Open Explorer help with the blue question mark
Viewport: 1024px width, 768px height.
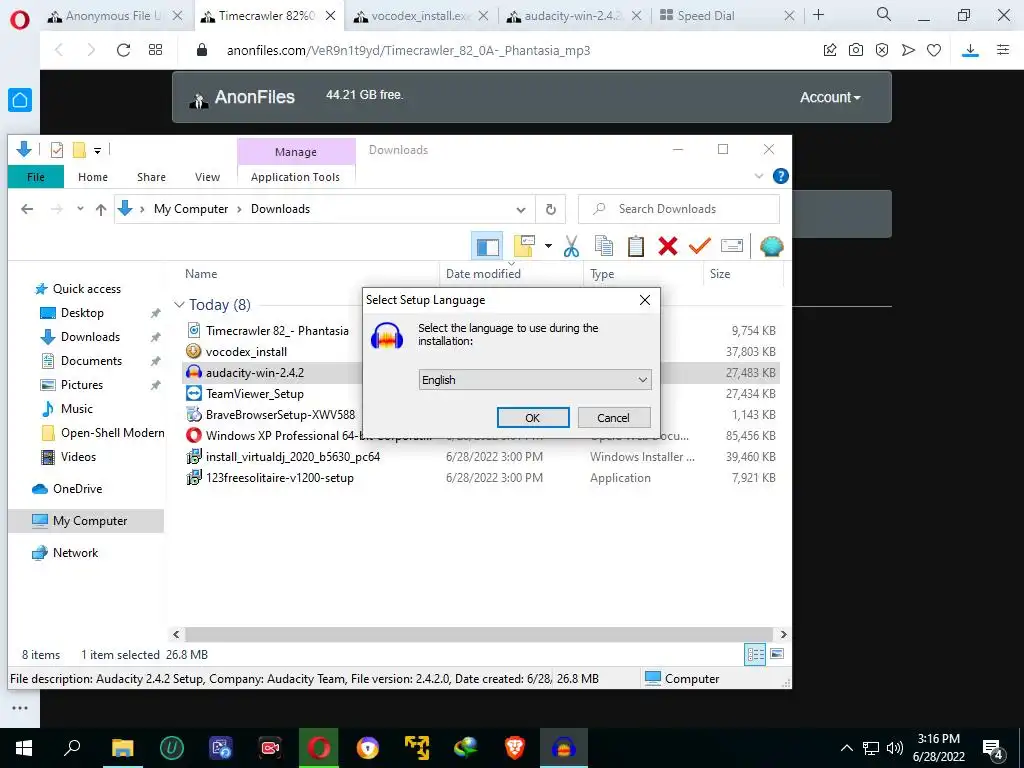(780, 176)
